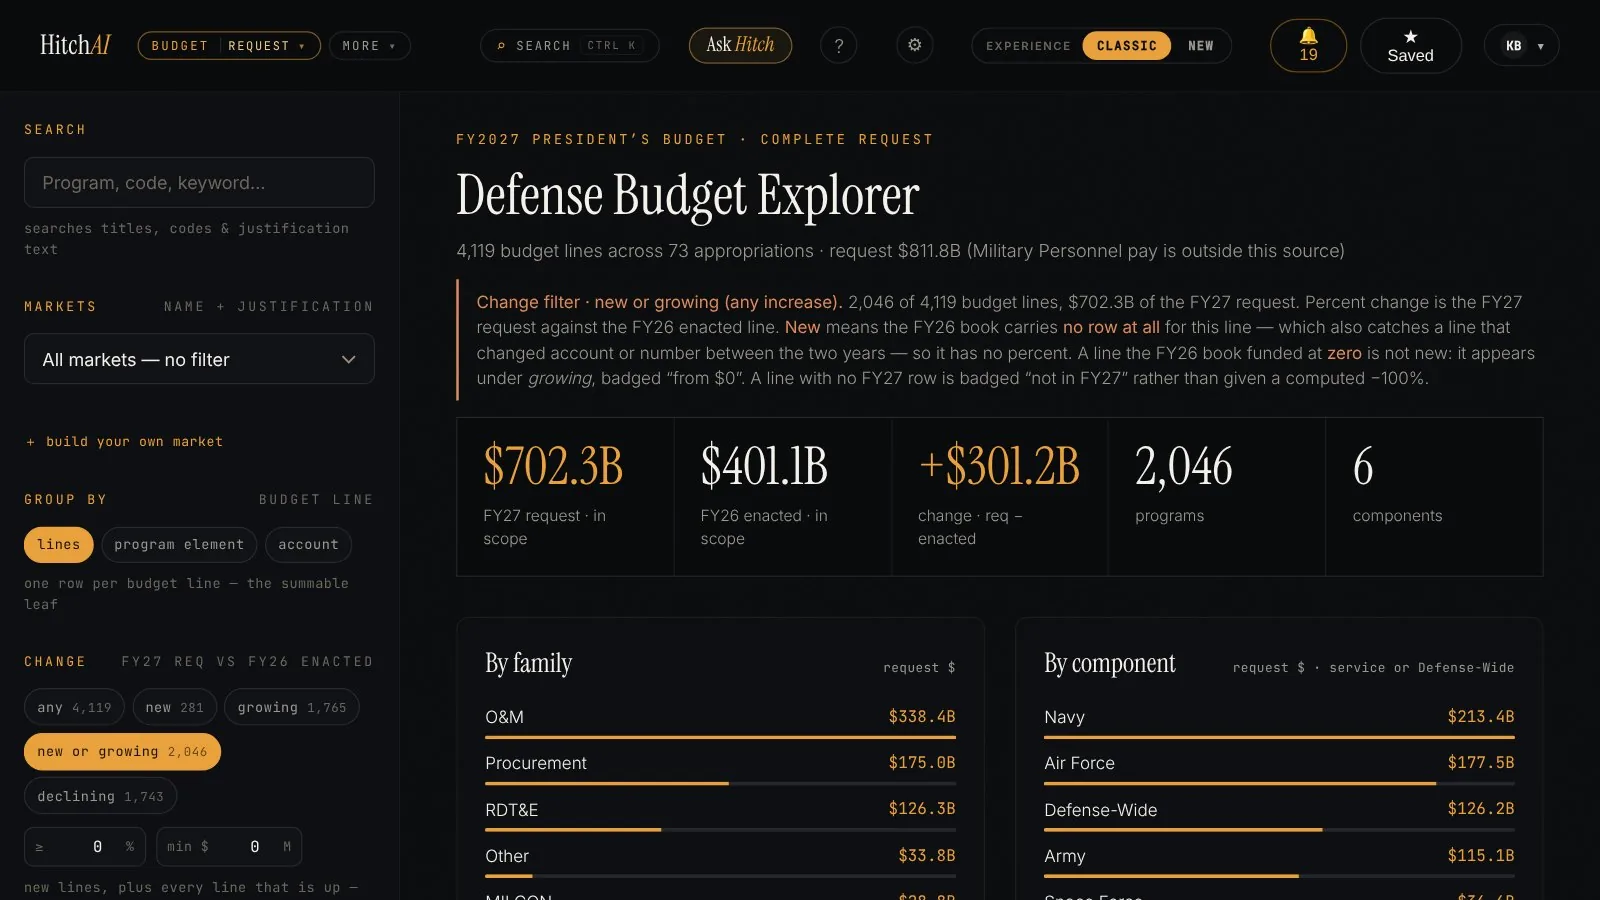Open the Ask Hitch assistant
1600x900 pixels.
(740, 45)
